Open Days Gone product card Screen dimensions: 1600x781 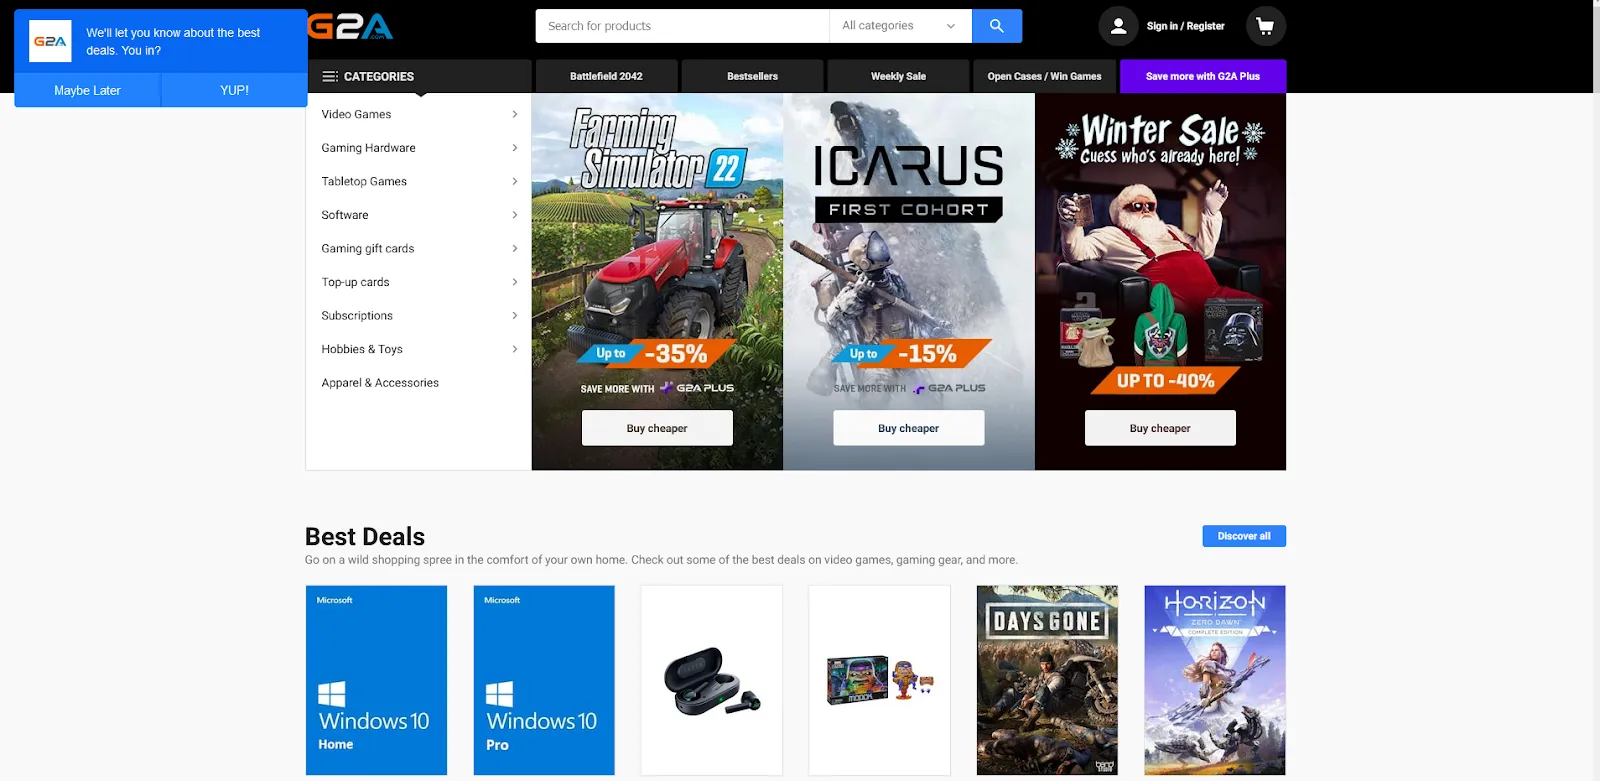1047,680
